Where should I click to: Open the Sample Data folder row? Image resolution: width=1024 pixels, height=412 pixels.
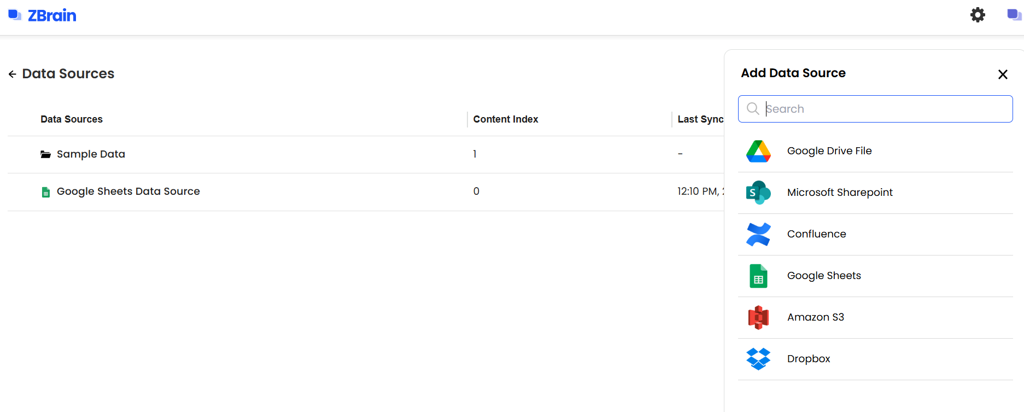pos(90,155)
